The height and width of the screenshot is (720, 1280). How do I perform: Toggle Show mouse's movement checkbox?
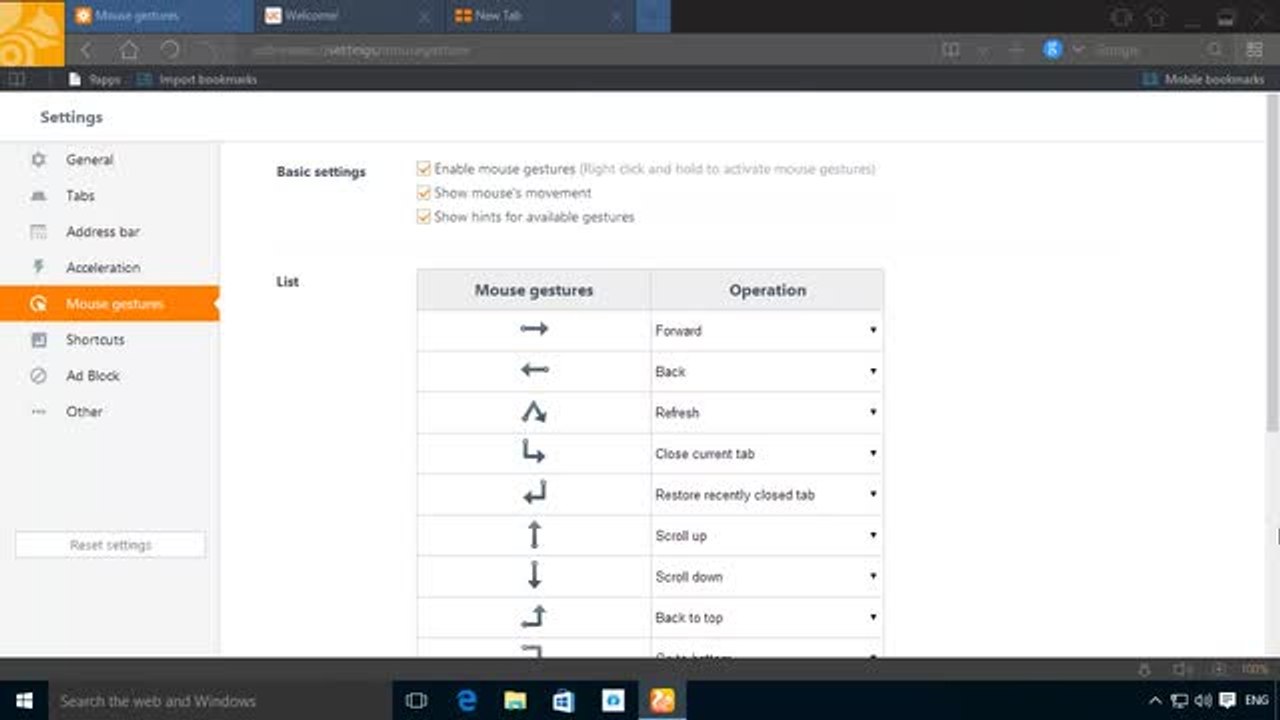point(424,193)
